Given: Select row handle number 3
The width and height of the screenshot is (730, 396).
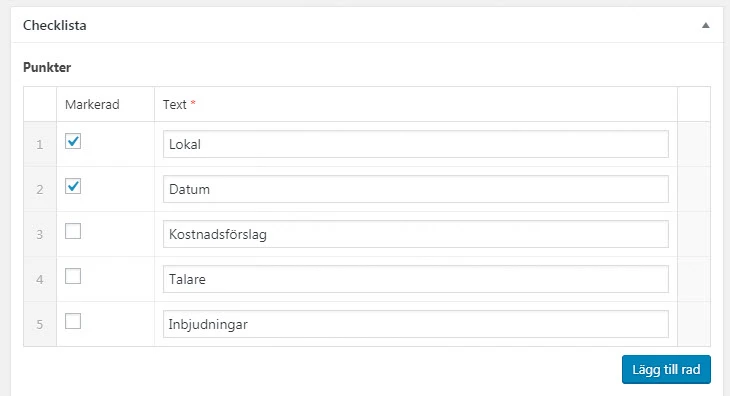Looking at the screenshot, I should pyautogui.click(x=40, y=234).
